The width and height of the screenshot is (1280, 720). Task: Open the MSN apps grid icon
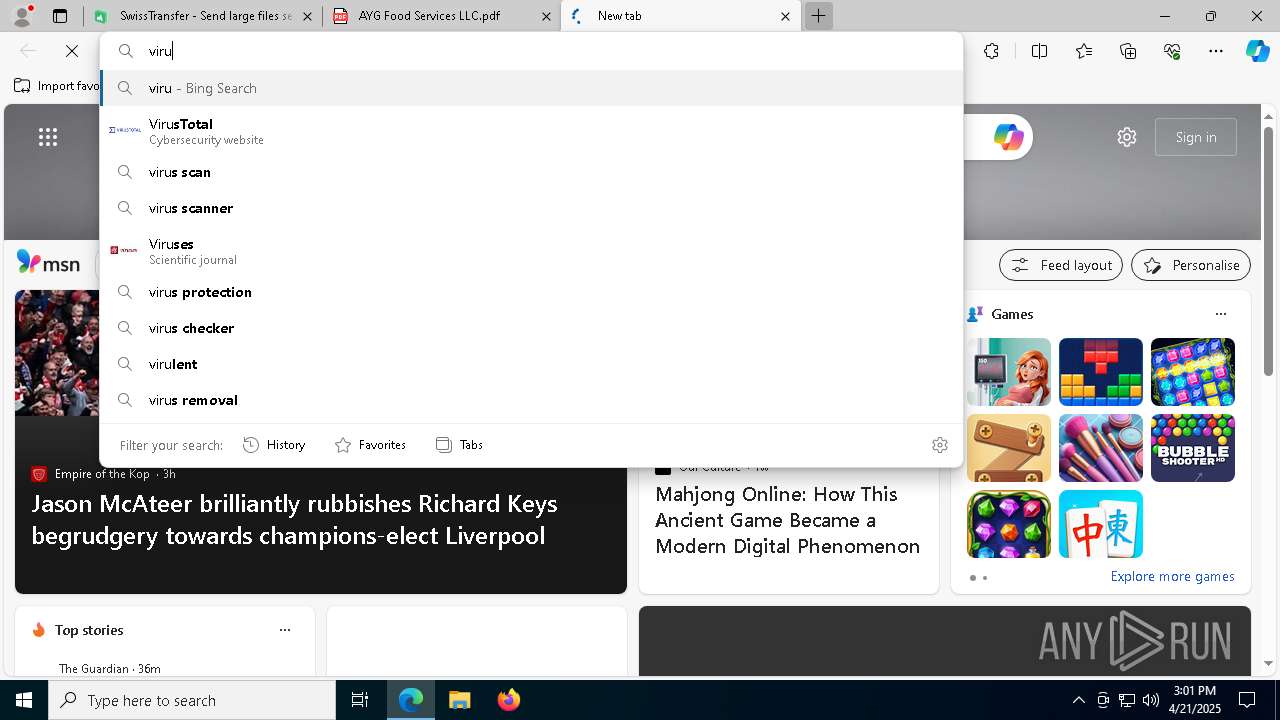point(48,137)
